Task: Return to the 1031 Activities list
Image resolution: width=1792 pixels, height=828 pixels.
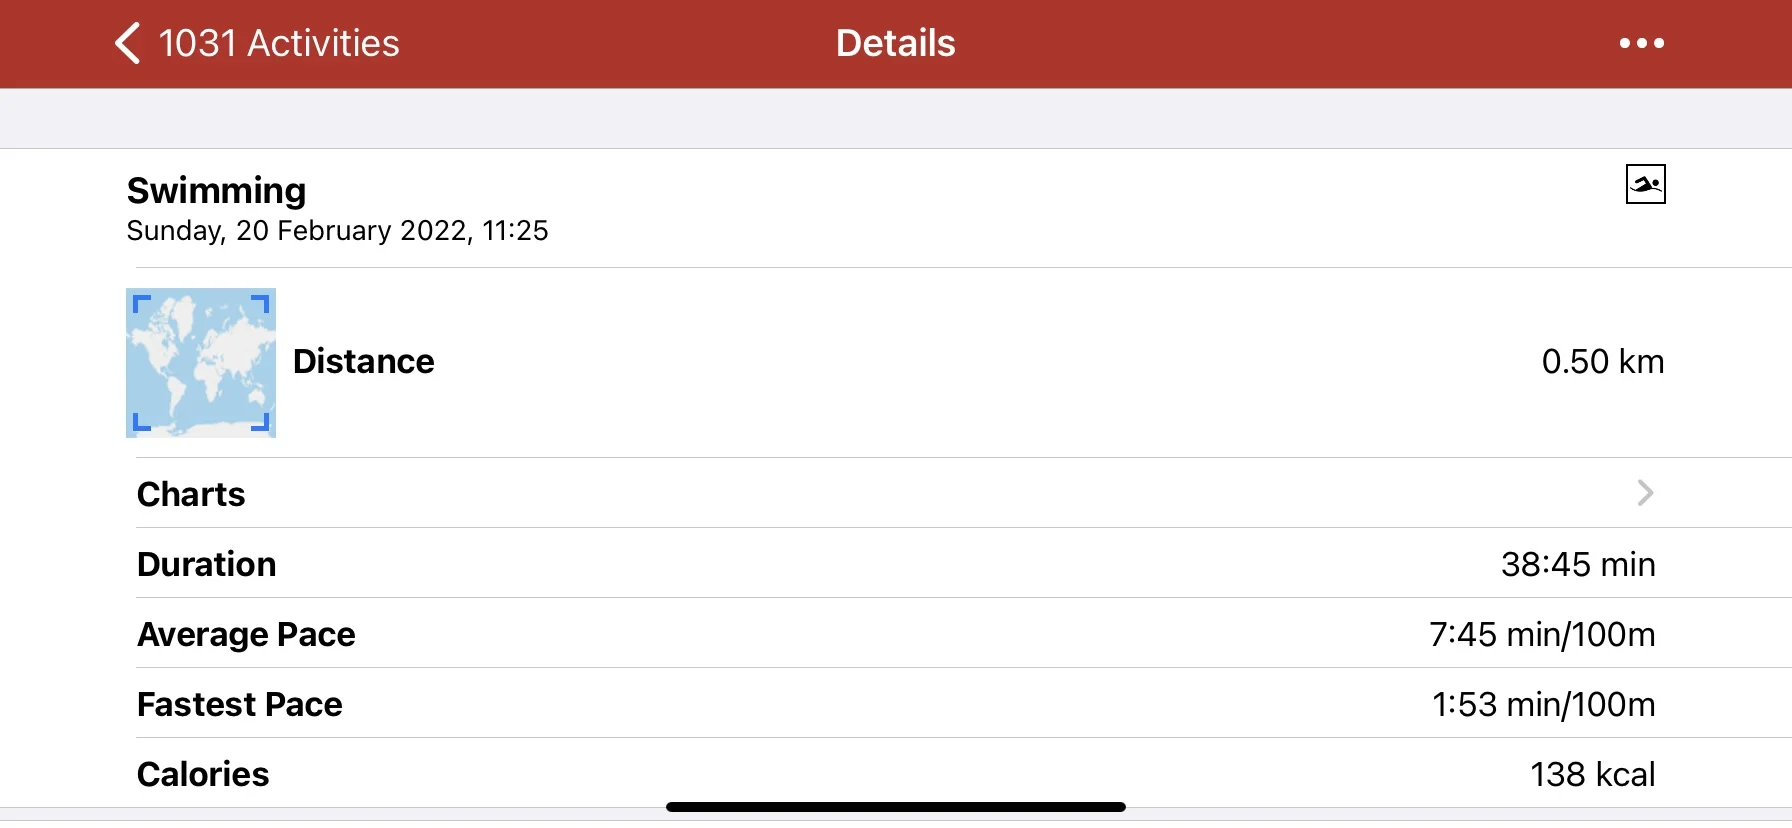Action: coord(279,44)
